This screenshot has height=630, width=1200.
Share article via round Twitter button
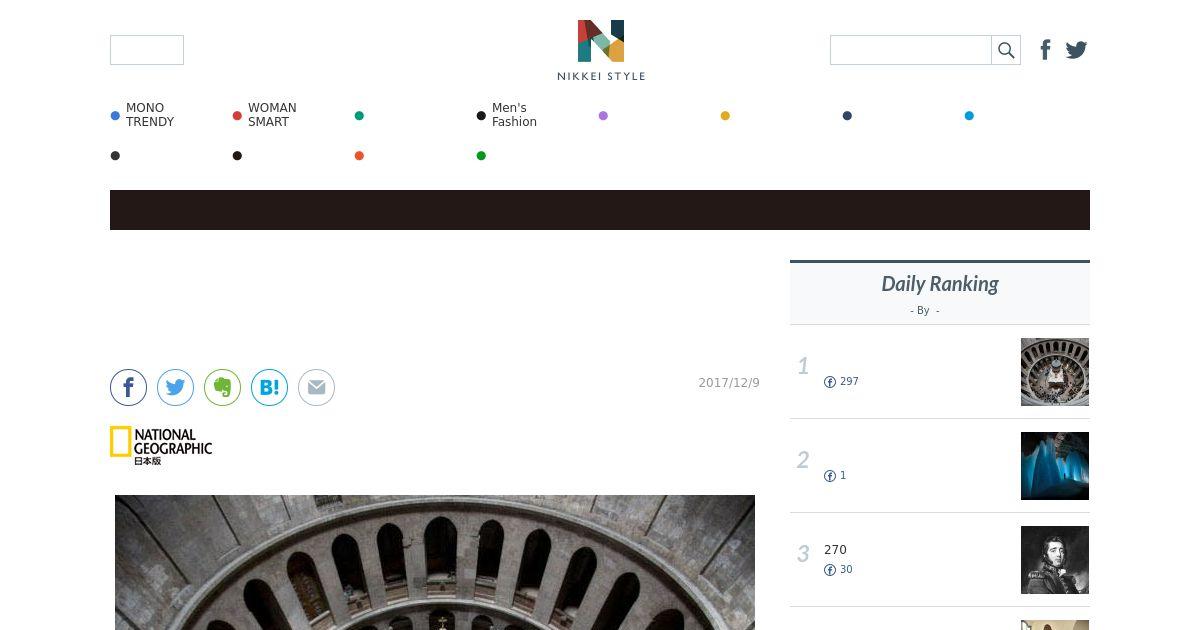pos(175,387)
